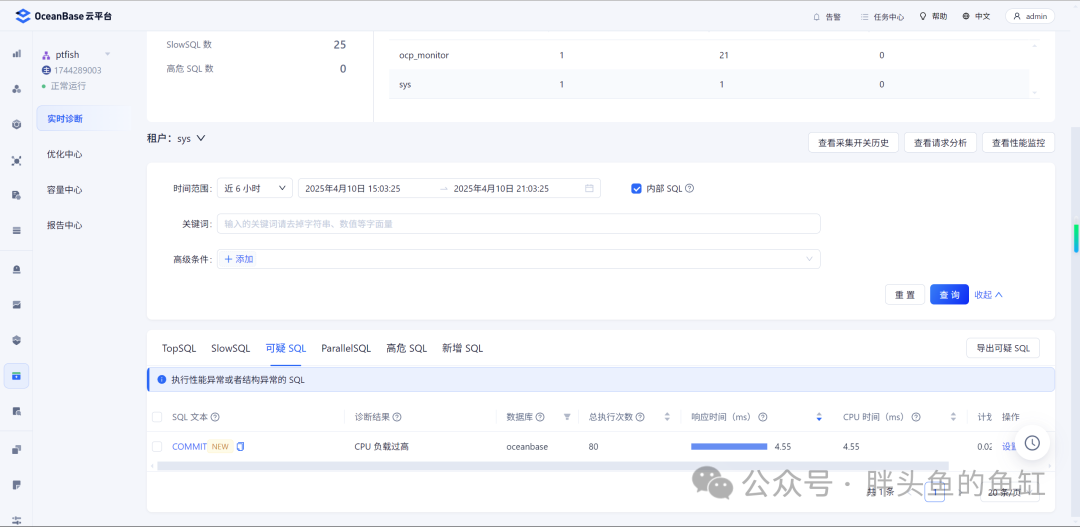Sort by 总执行次数 using sort arrows
The image size is (1080, 527).
[667, 417]
